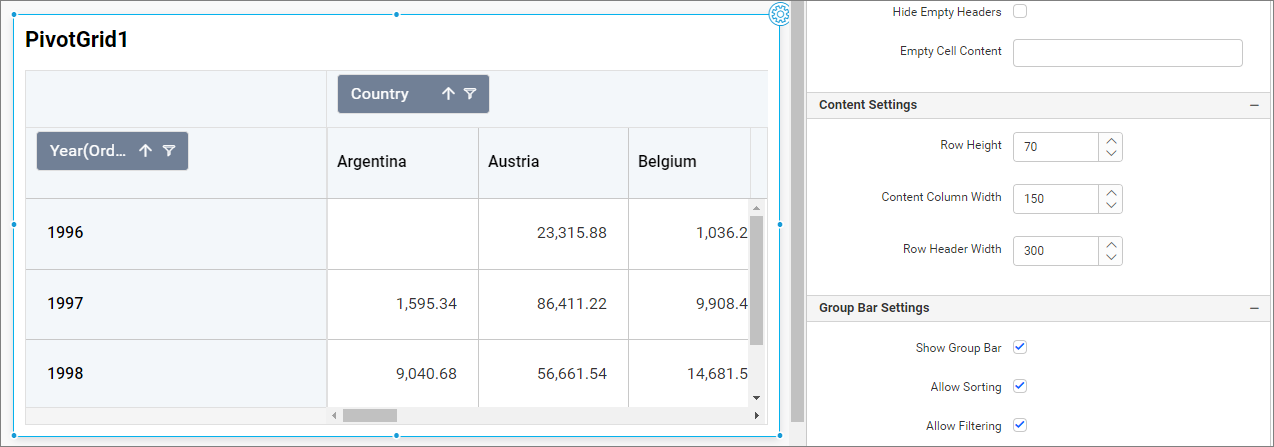
Task: Click the Empty Cell Content input field
Action: (1127, 53)
